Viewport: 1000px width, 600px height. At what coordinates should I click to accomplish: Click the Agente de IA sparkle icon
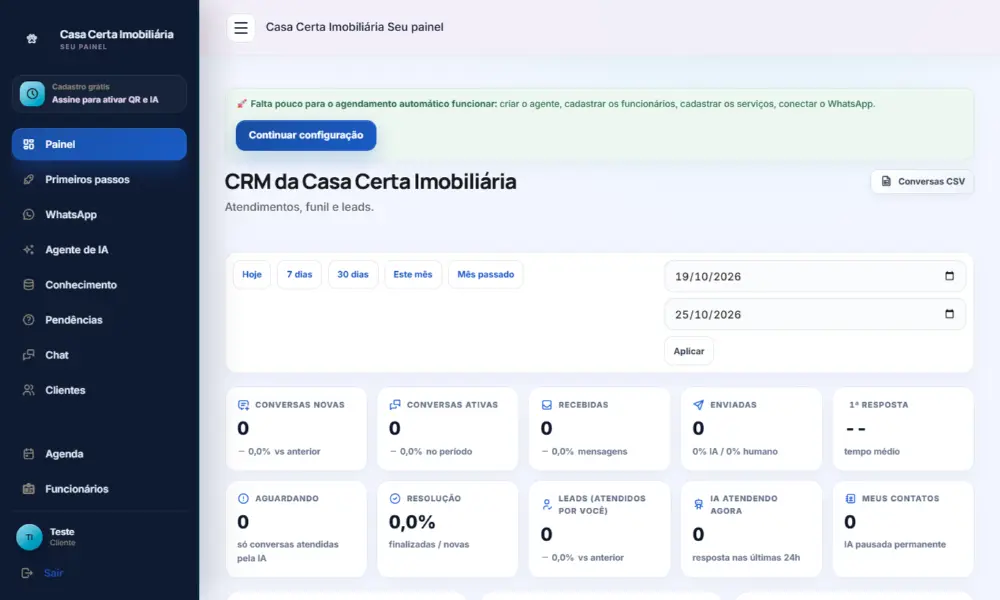(x=29, y=249)
